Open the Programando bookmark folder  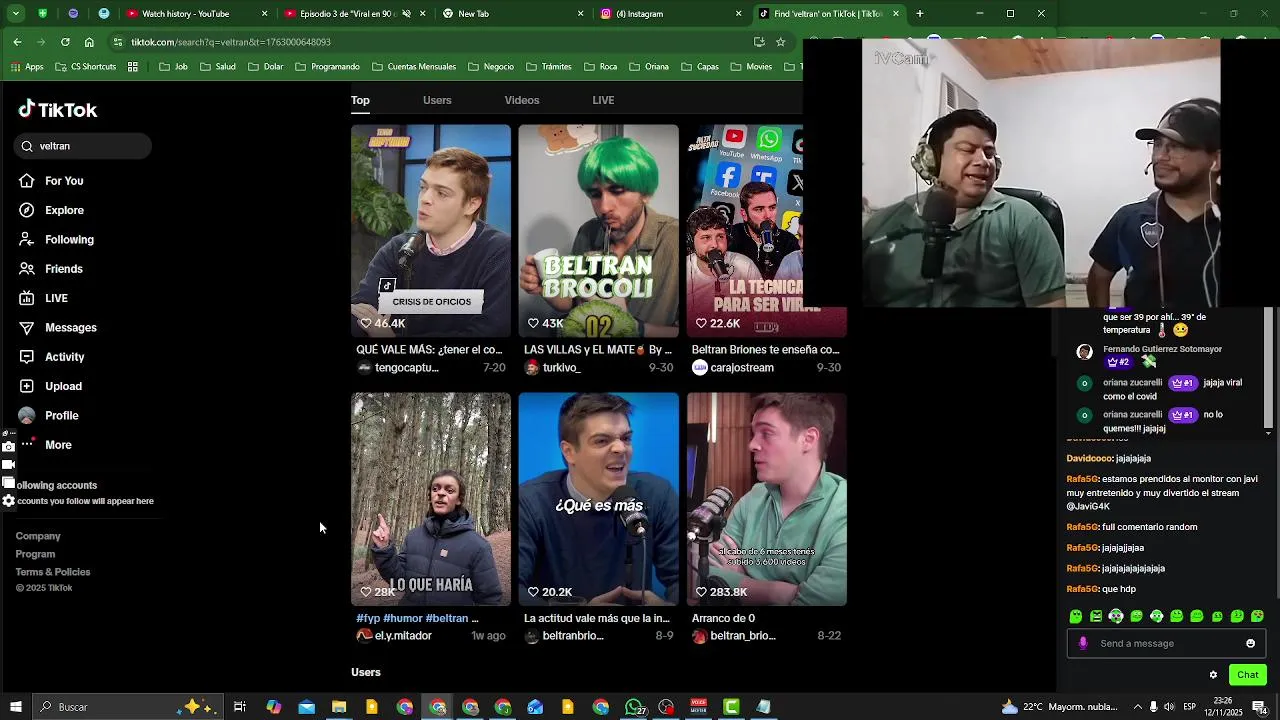[326, 67]
